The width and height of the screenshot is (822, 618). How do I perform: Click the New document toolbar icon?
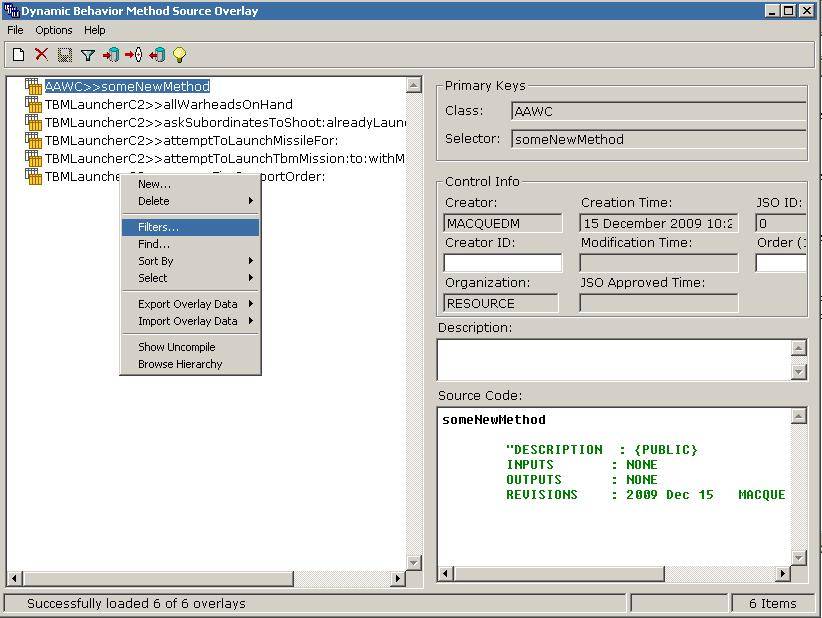(x=18, y=55)
